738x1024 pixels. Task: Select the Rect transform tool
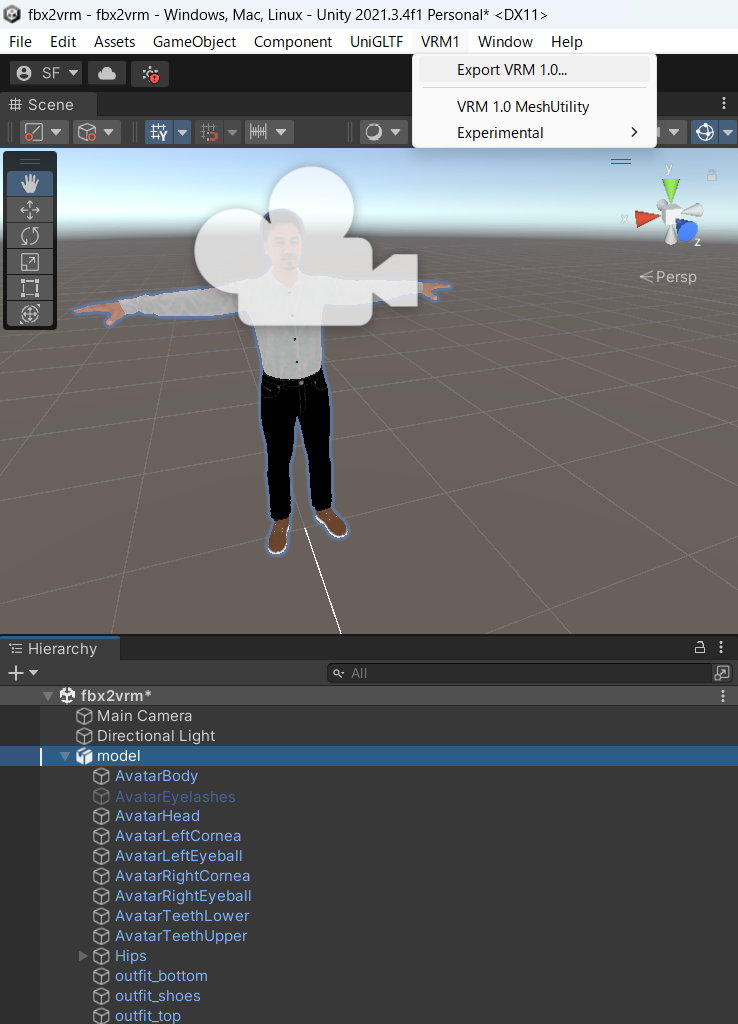[x=30, y=288]
